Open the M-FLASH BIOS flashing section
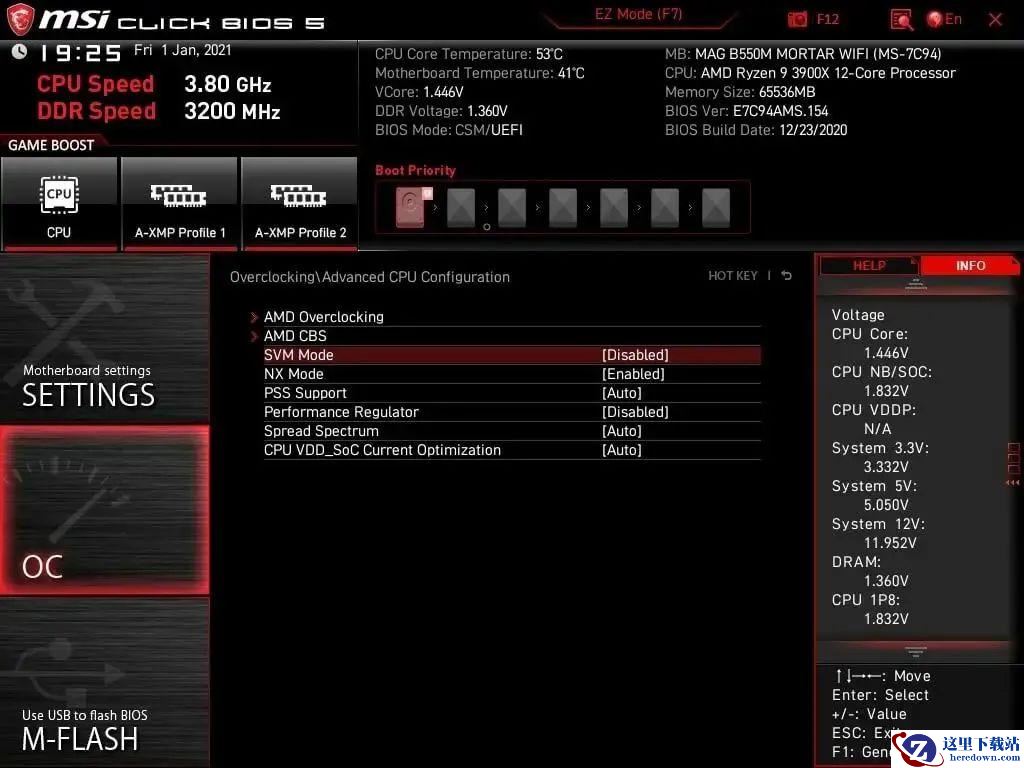Image resolution: width=1024 pixels, height=768 pixels. 104,682
